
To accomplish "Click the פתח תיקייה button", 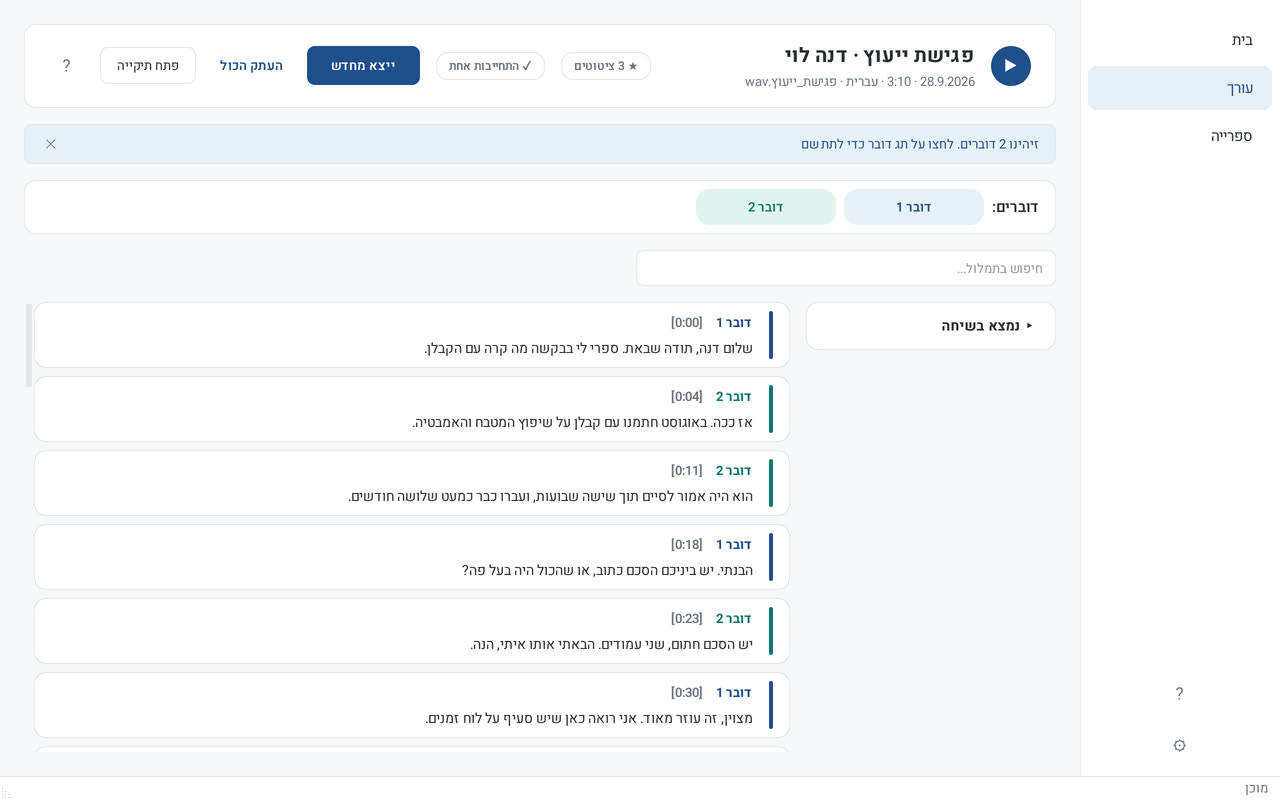I will tap(148, 66).
